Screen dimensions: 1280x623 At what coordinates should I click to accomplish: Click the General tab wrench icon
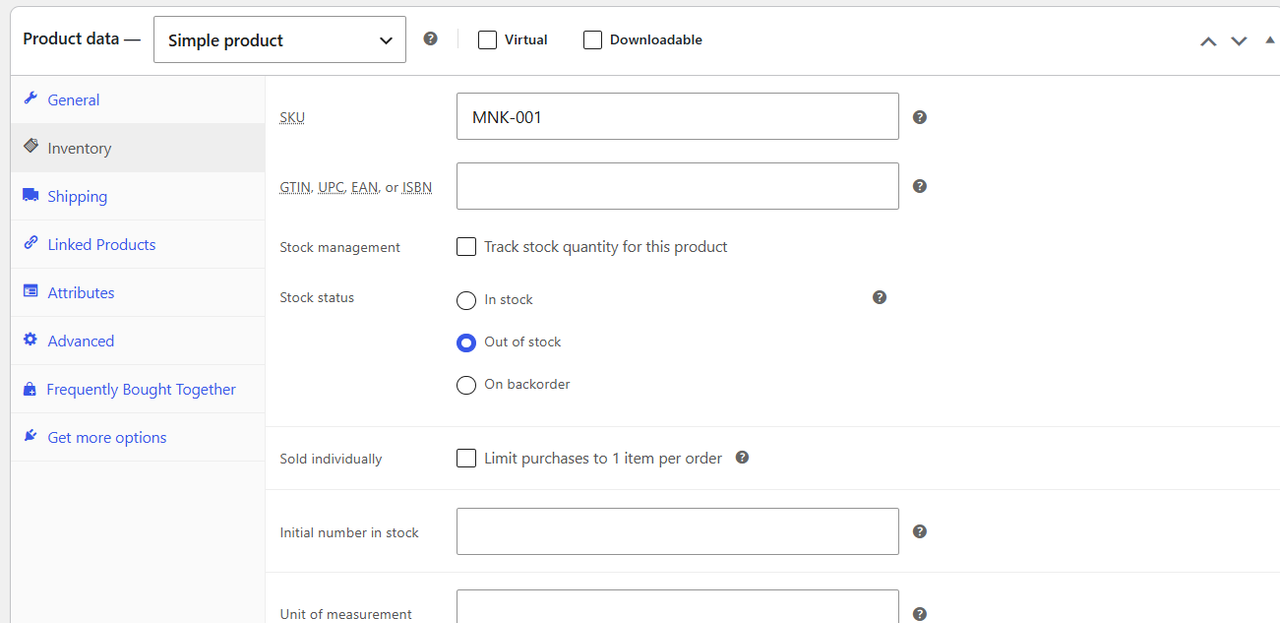pyautogui.click(x=30, y=99)
